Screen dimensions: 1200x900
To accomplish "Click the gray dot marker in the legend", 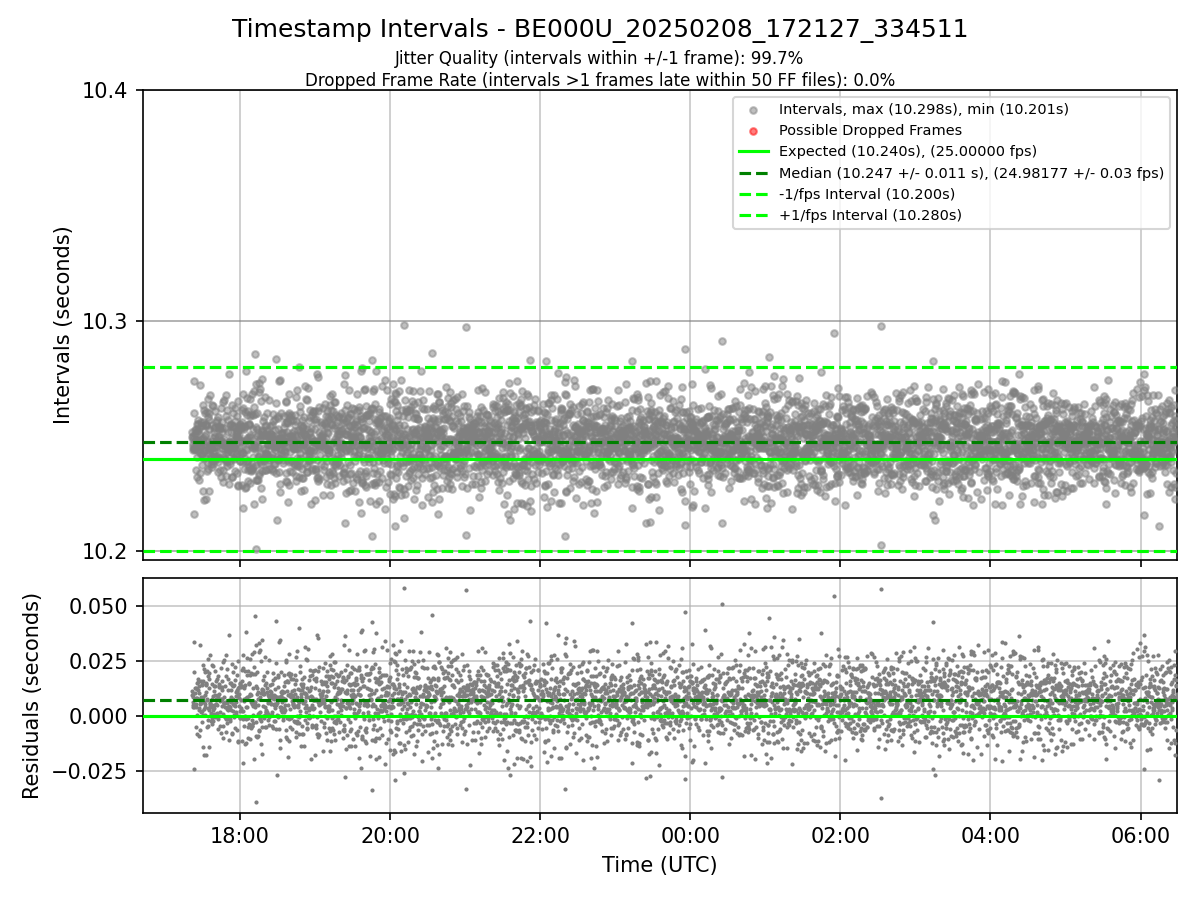I will pyautogui.click(x=754, y=110).
